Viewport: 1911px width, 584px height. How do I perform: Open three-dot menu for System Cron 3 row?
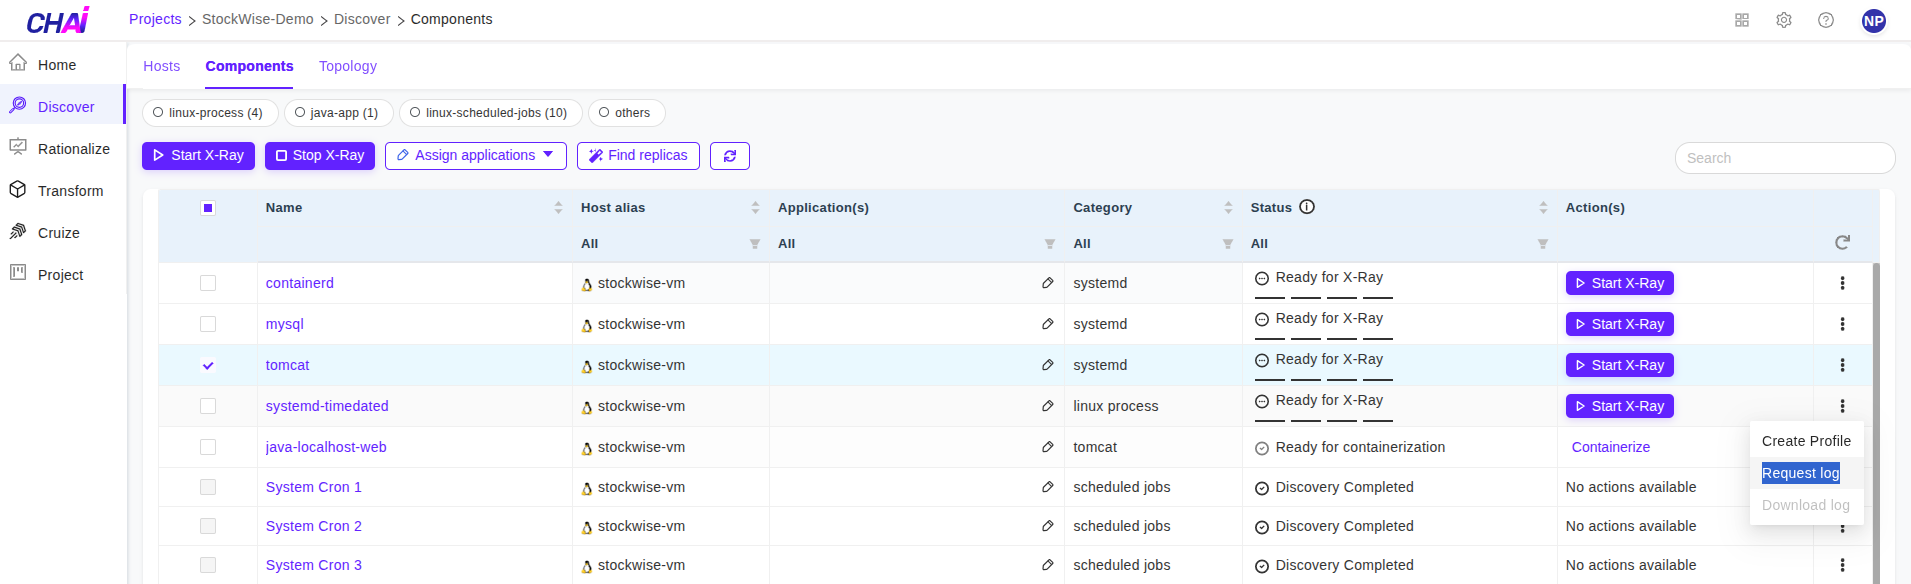point(1842,565)
